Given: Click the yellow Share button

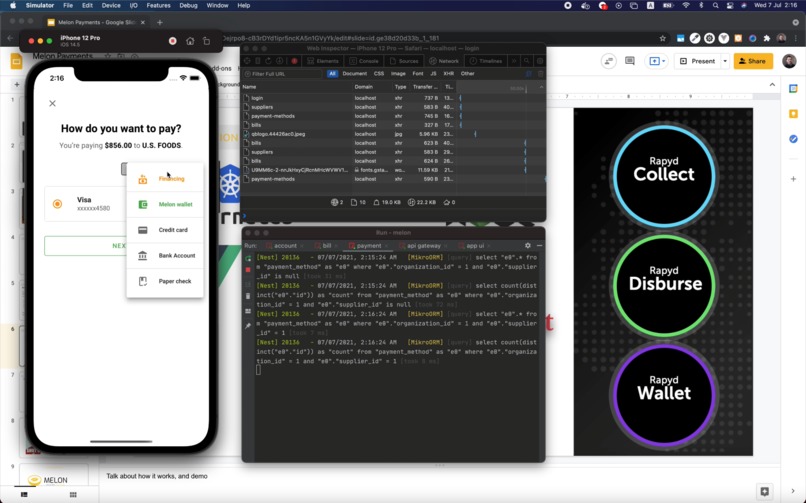Looking at the screenshot, I should 753,61.
